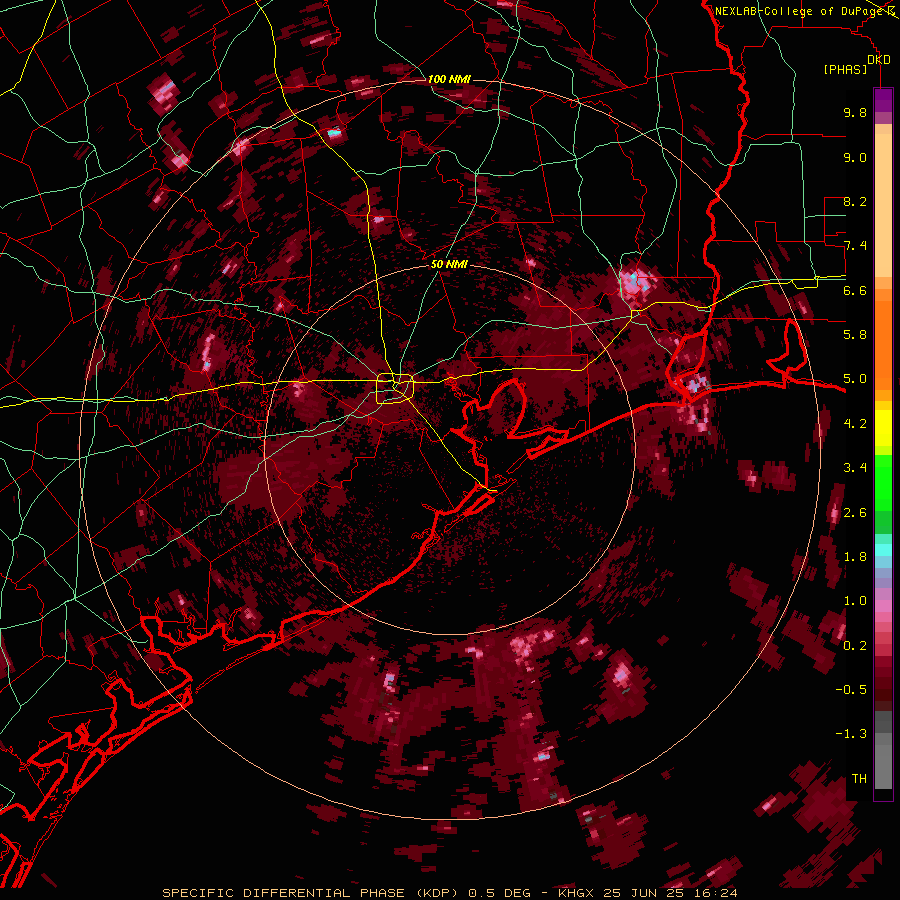Click the 50 NMI range ring label

coord(449,265)
